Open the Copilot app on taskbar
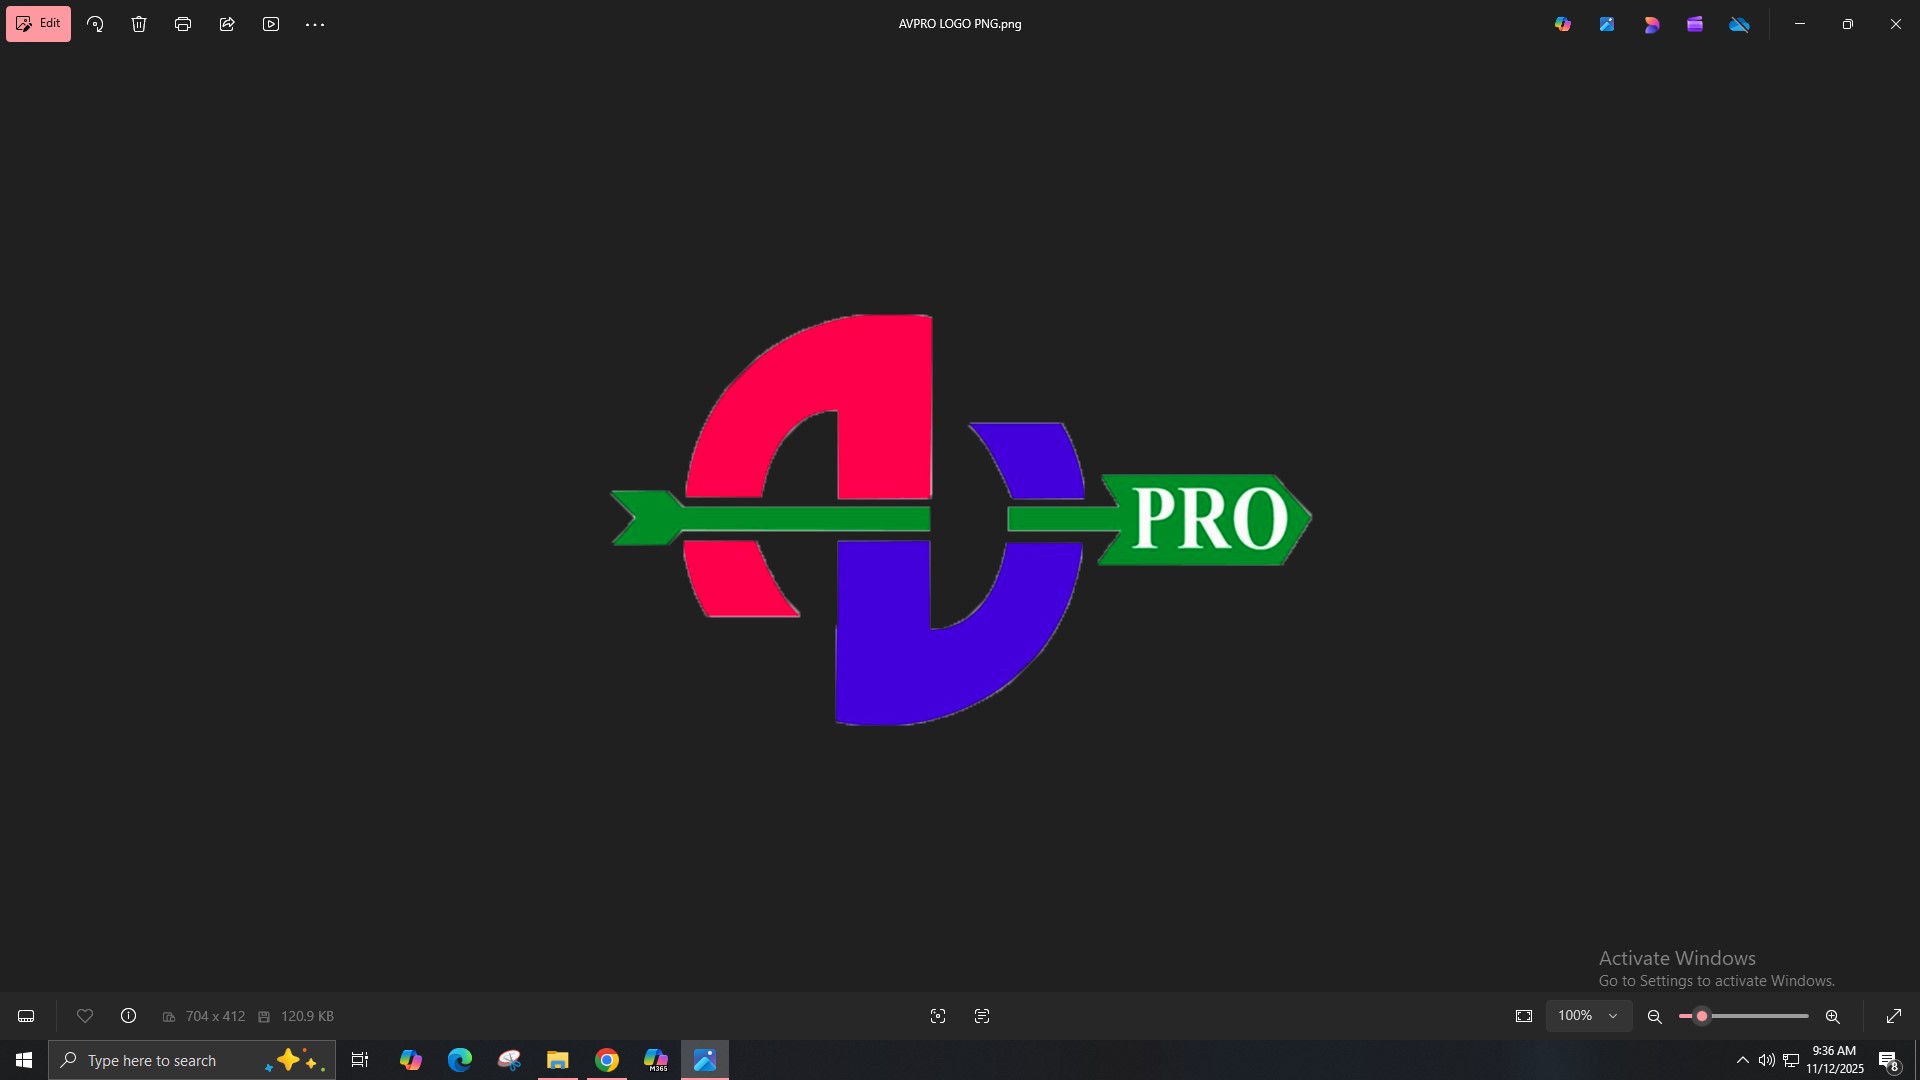Screen dimensions: 1920x1080 411,1060
